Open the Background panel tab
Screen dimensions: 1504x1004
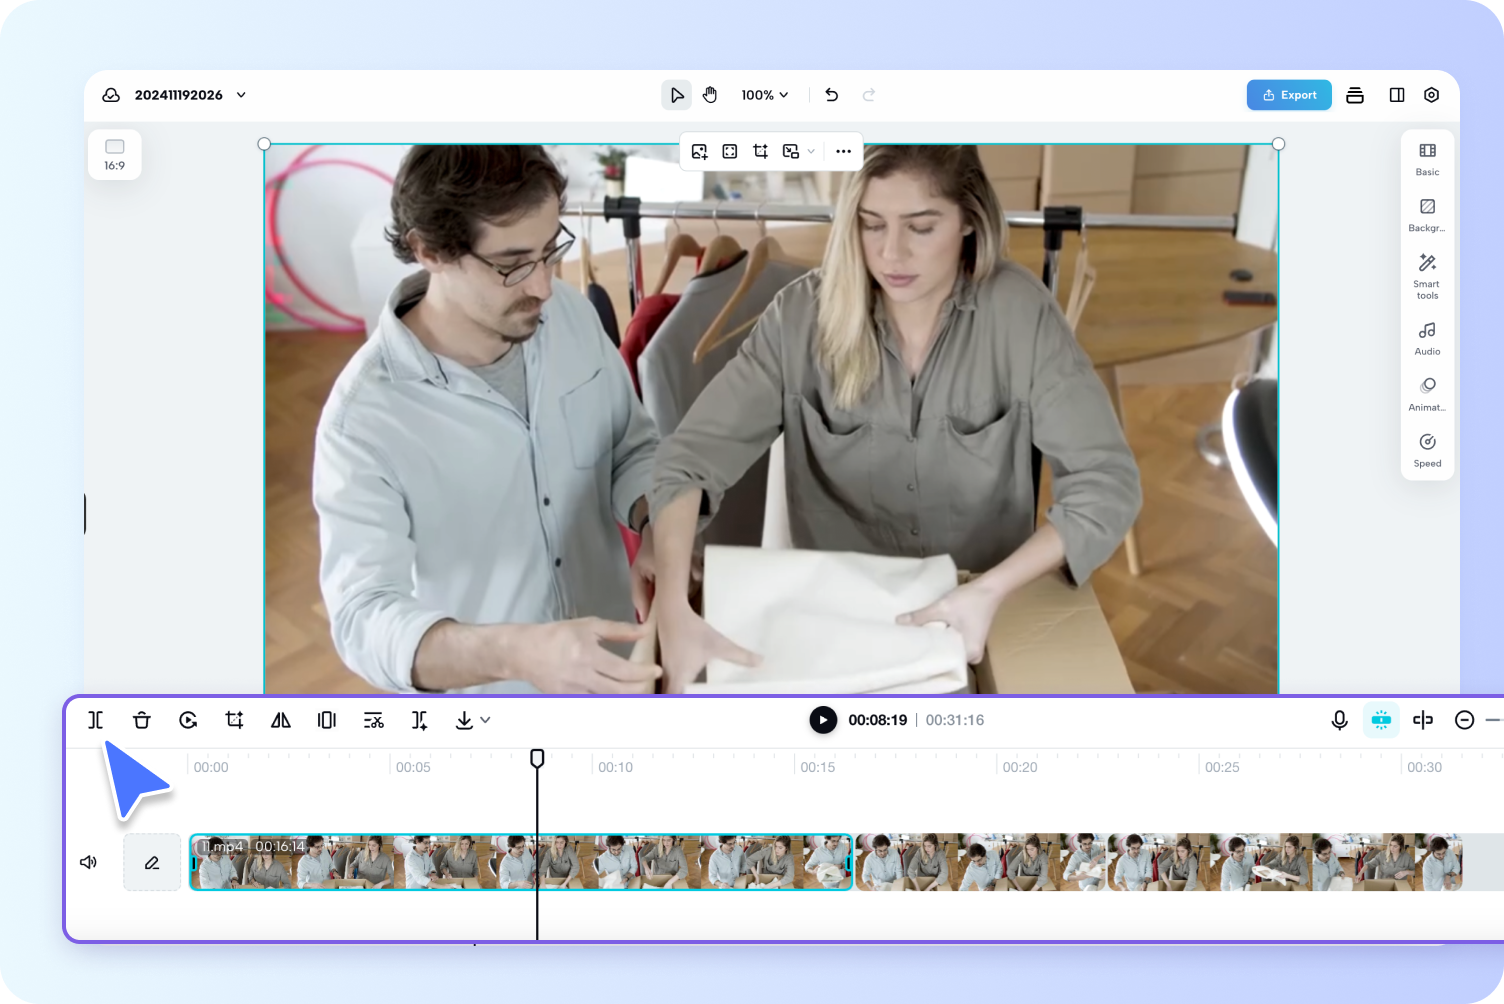[x=1427, y=213]
